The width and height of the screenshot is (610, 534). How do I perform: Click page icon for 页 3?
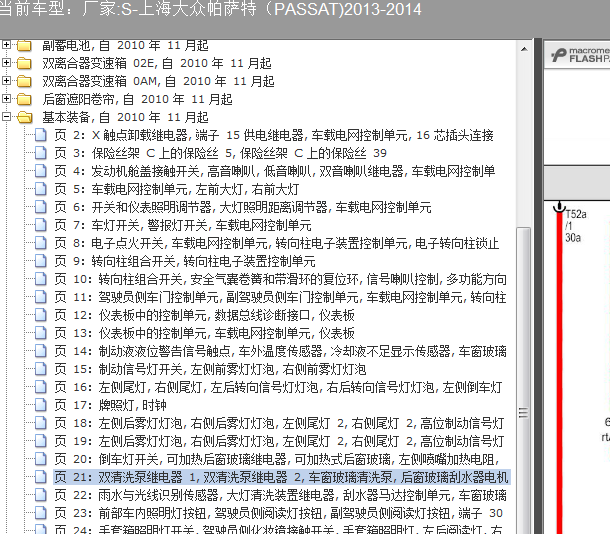pyautogui.click(x=40, y=153)
